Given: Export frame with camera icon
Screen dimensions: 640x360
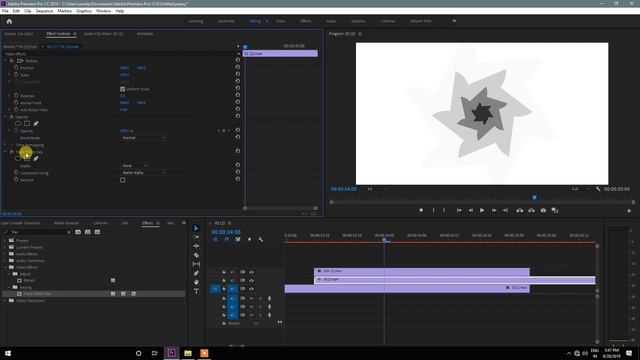Looking at the screenshot, I should (543, 210).
